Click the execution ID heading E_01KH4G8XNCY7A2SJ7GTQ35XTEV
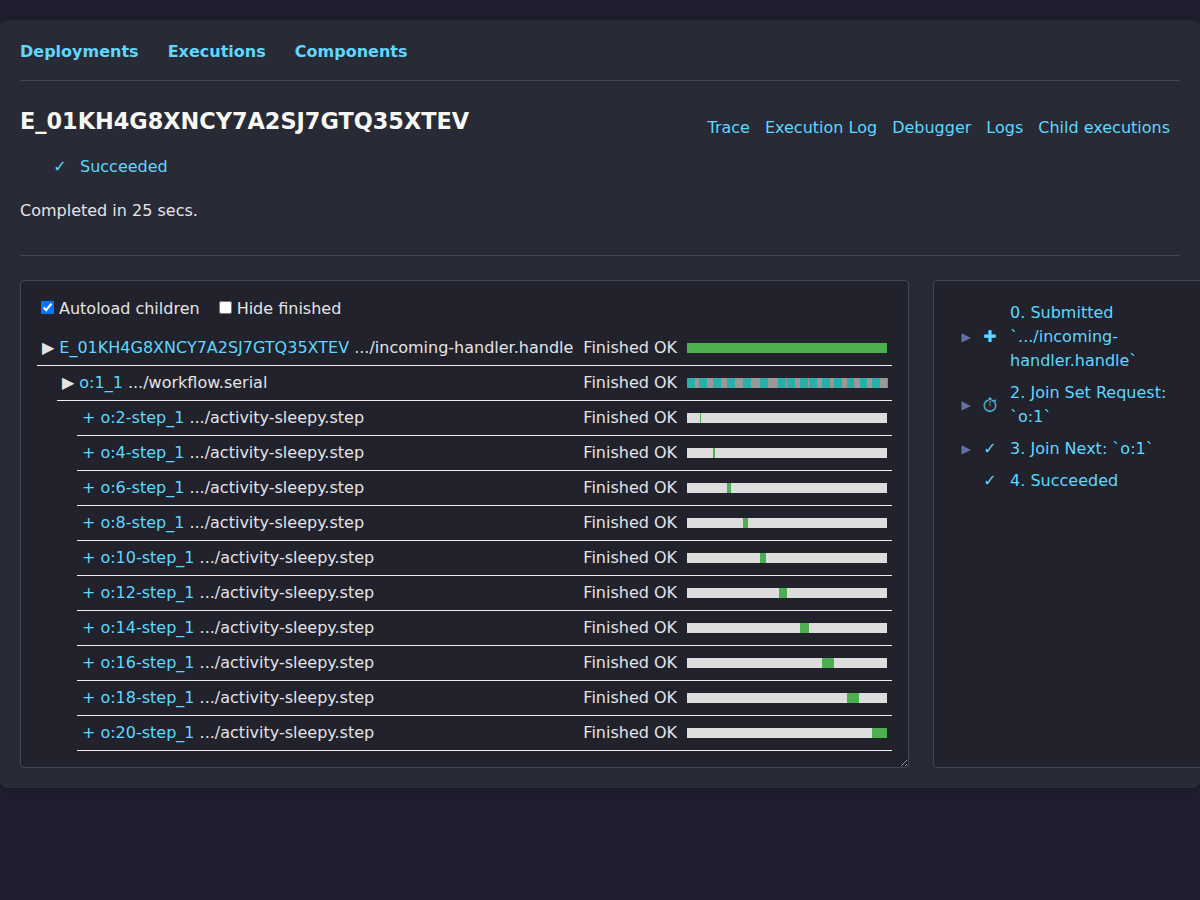This screenshot has width=1200, height=900. point(245,122)
